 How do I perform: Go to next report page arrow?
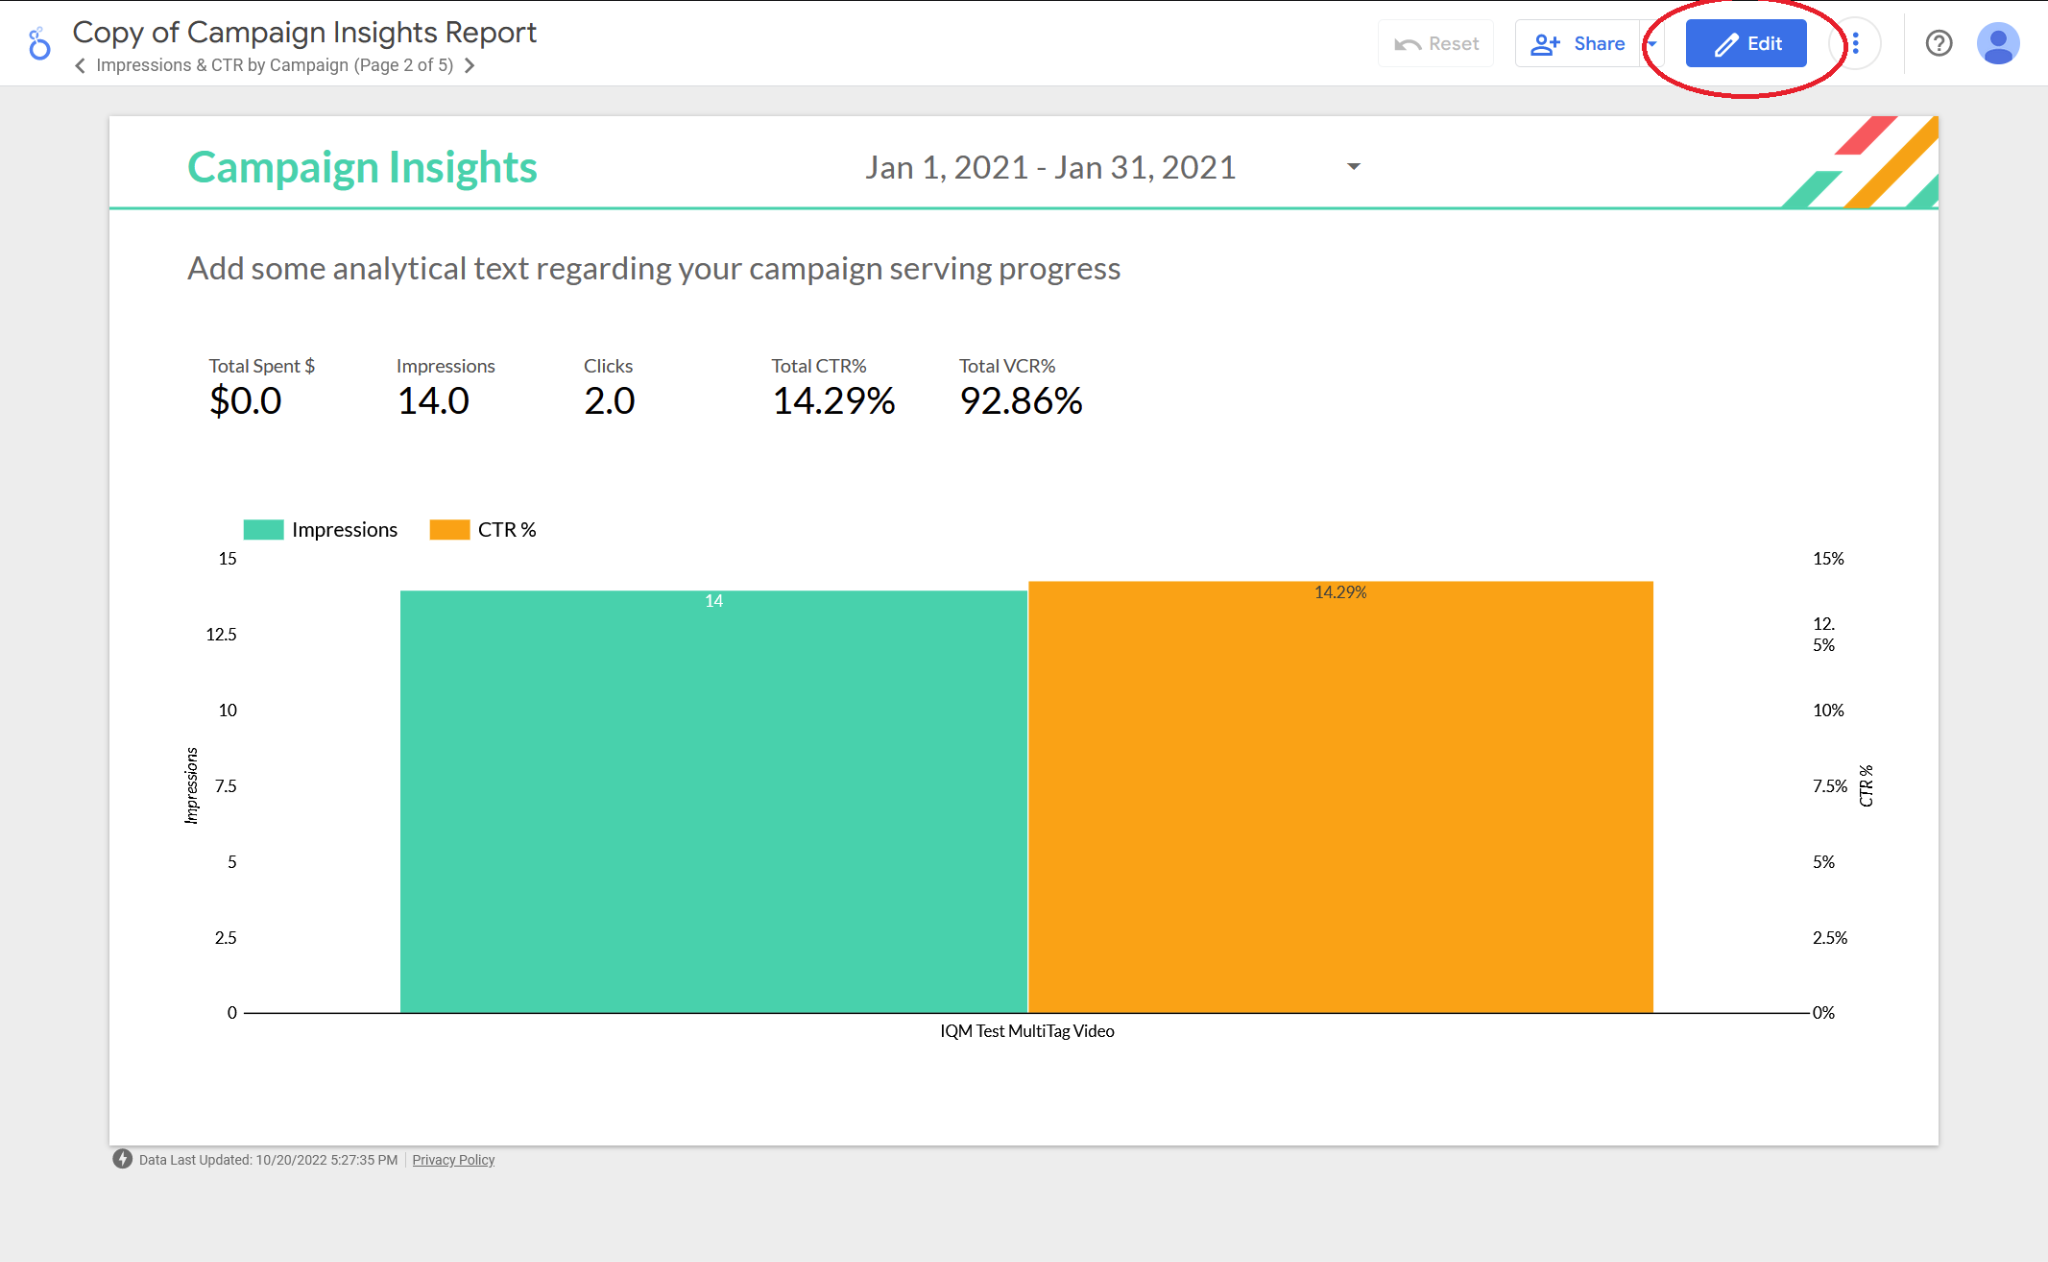(470, 66)
